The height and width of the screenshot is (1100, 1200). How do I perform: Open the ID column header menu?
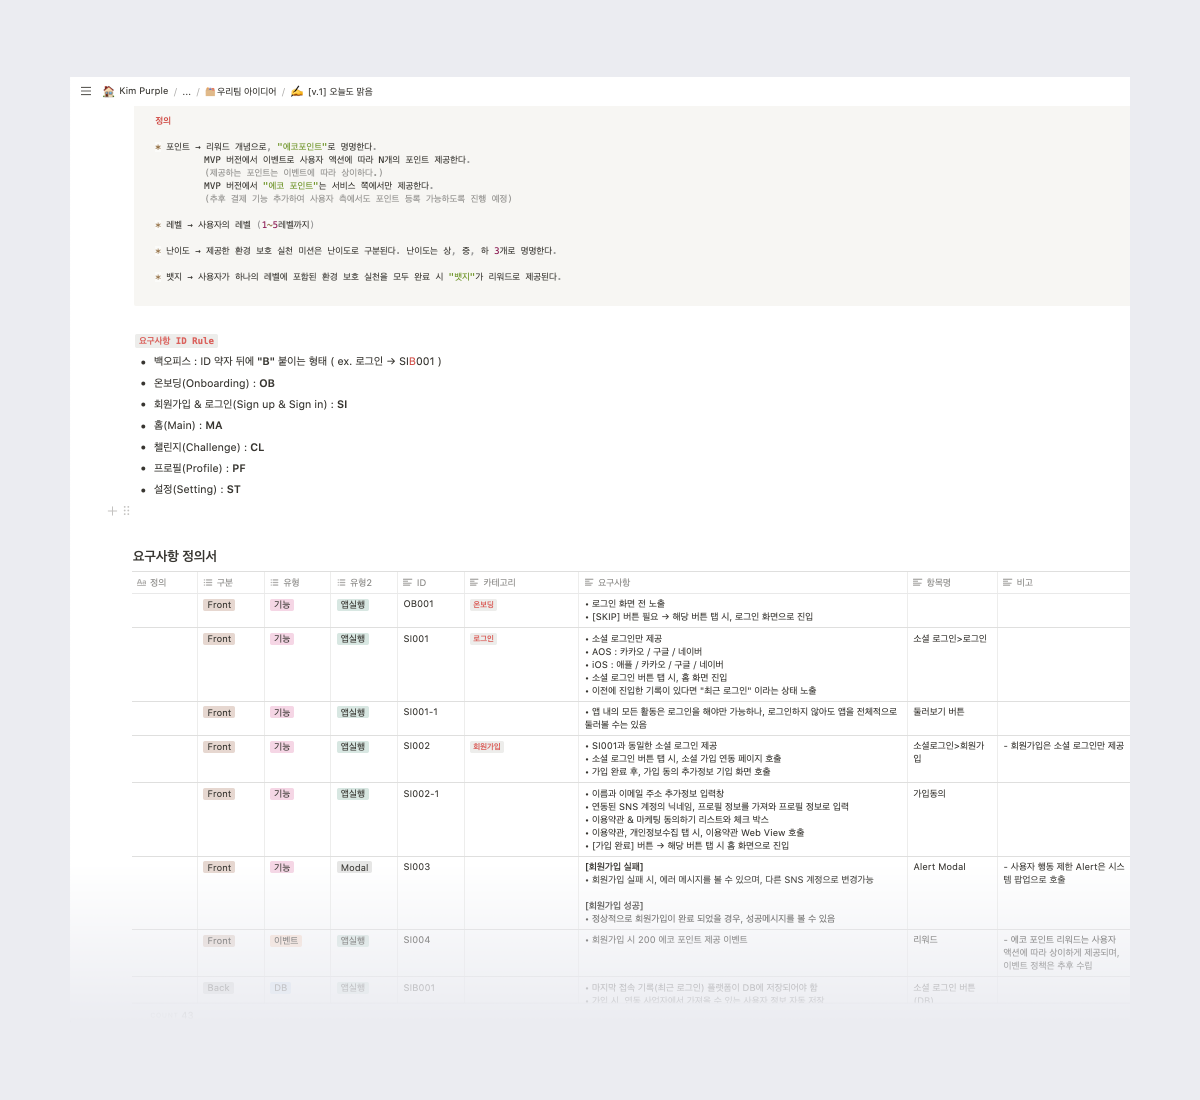(431, 582)
